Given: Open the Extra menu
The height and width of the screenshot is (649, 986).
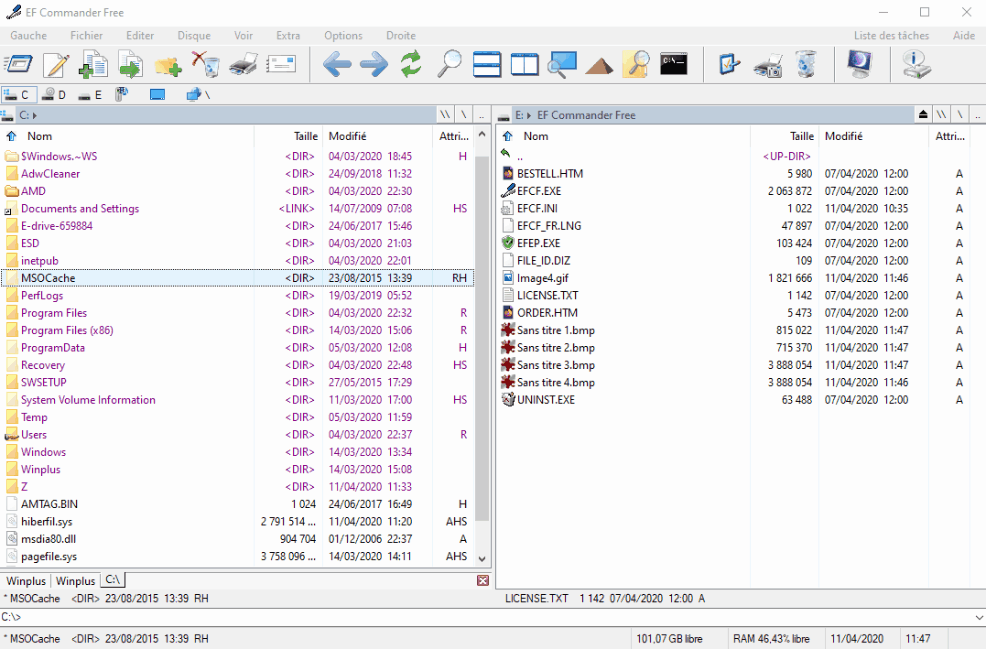Looking at the screenshot, I should coord(288,36).
